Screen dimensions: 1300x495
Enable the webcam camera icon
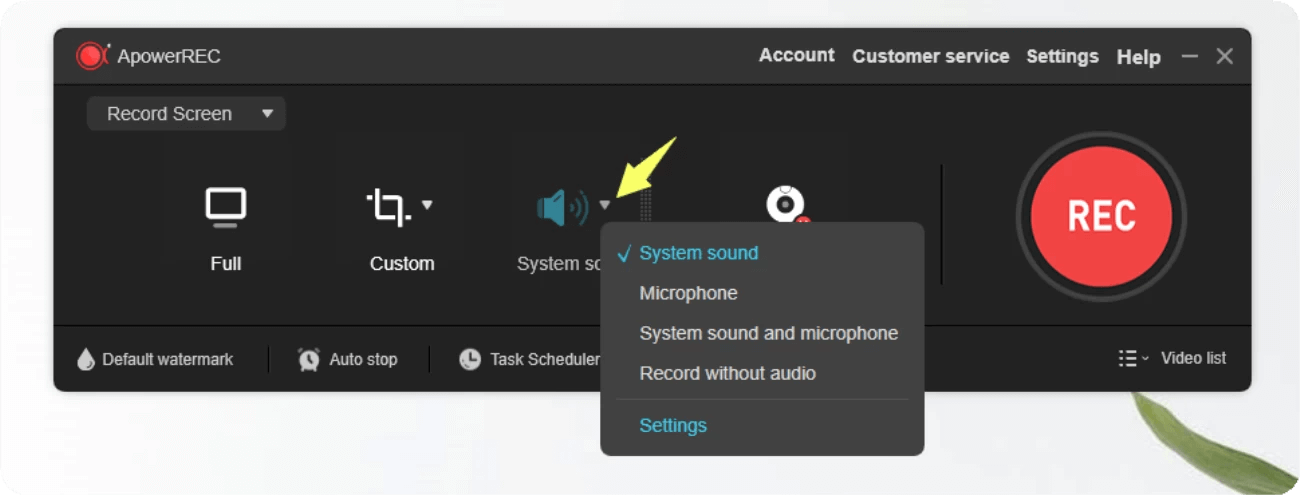[x=787, y=204]
